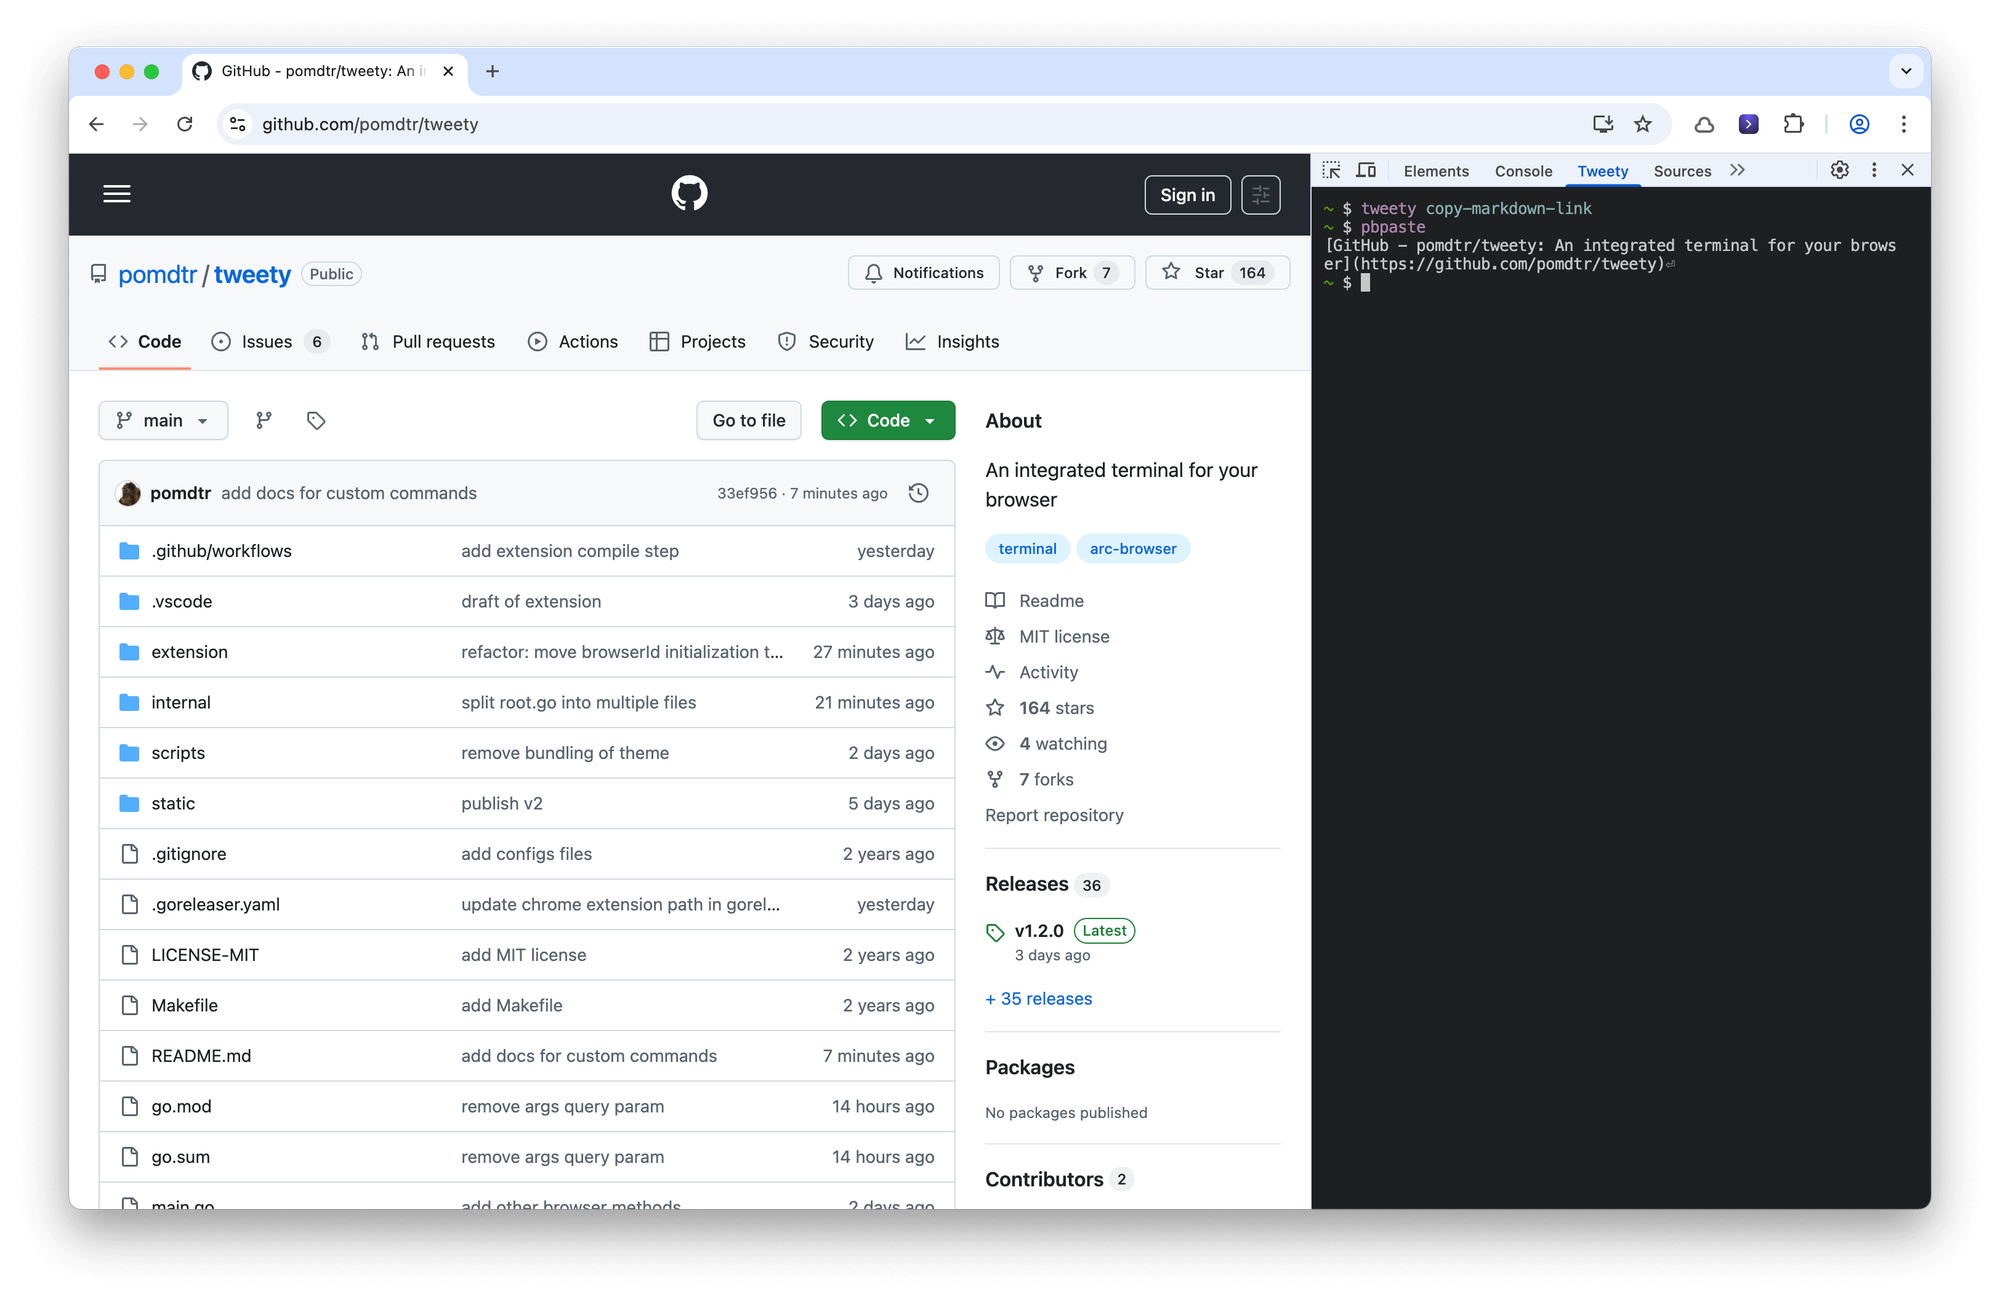The image size is (2000, 1300).
Task: Expand more DevTools tabs chevron
Action: (x=1737, y=171)
